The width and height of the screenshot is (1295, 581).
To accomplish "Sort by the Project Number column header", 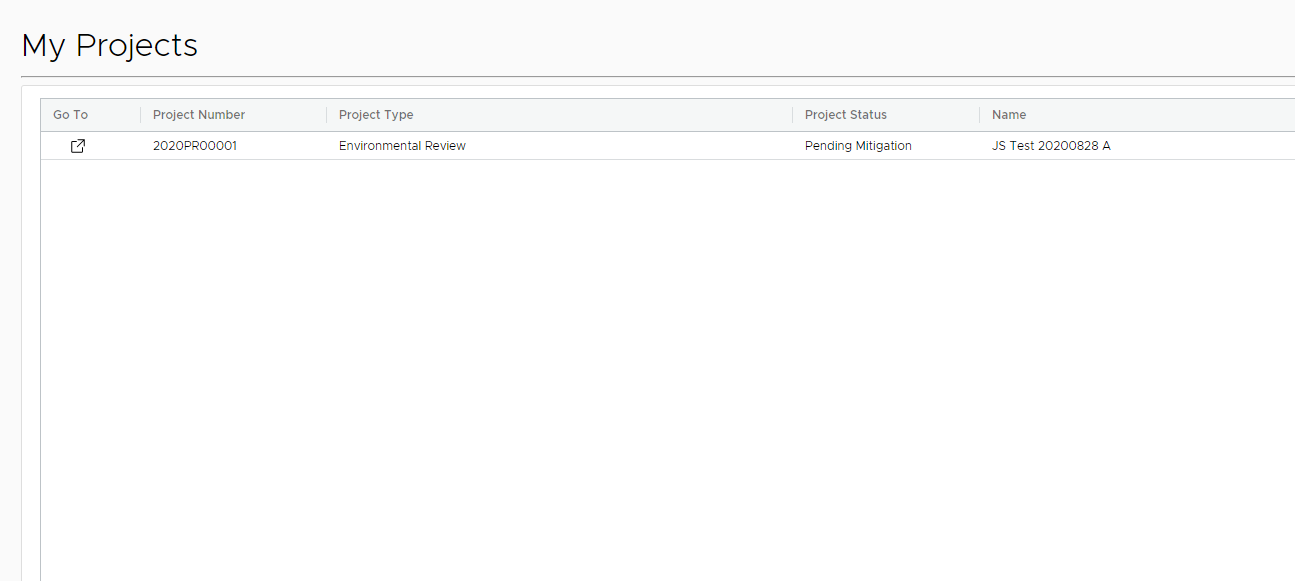I will pos(199,115).
